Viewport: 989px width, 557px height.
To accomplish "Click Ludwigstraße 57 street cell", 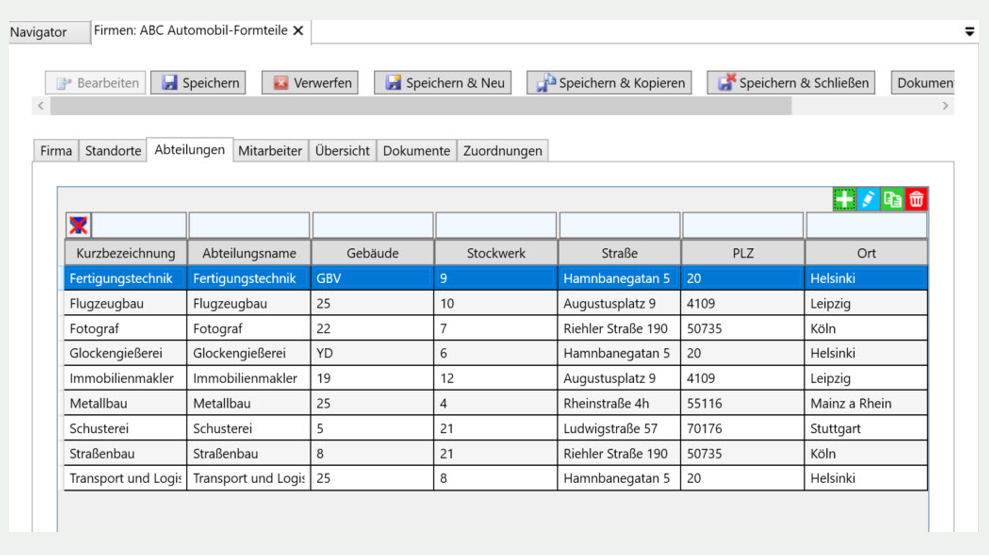I will (619, 428).
